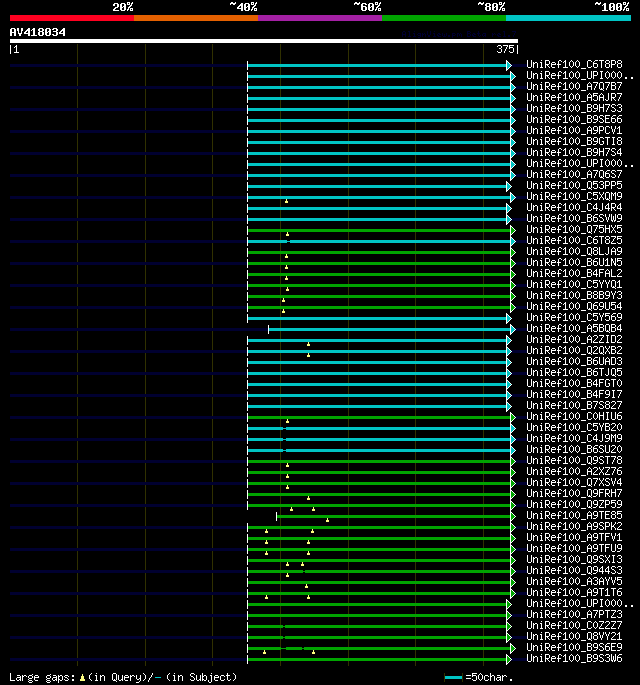Open hit label UniRef100_A9PCV1

(x=574, y=130)
